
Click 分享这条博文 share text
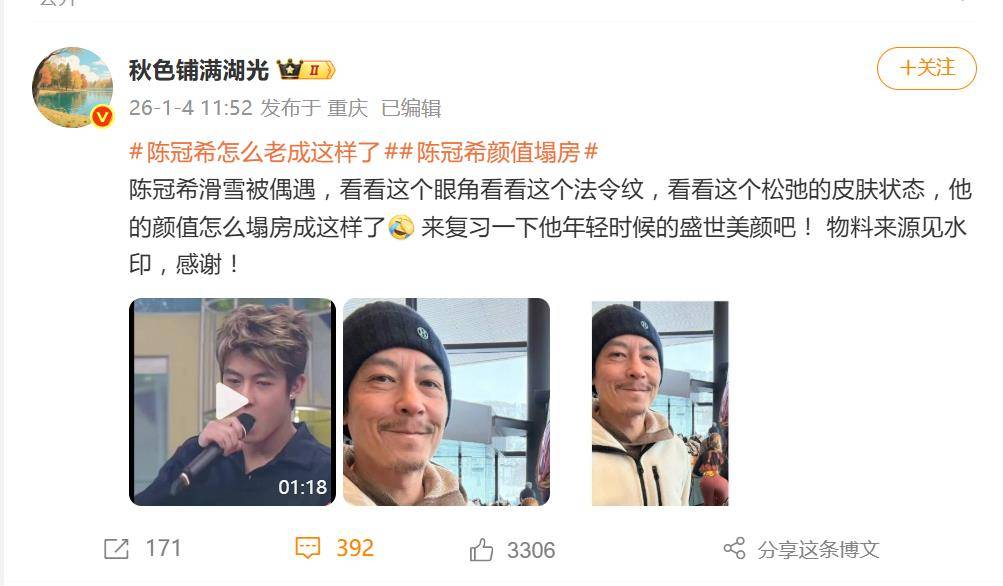[x=818, y=550]
